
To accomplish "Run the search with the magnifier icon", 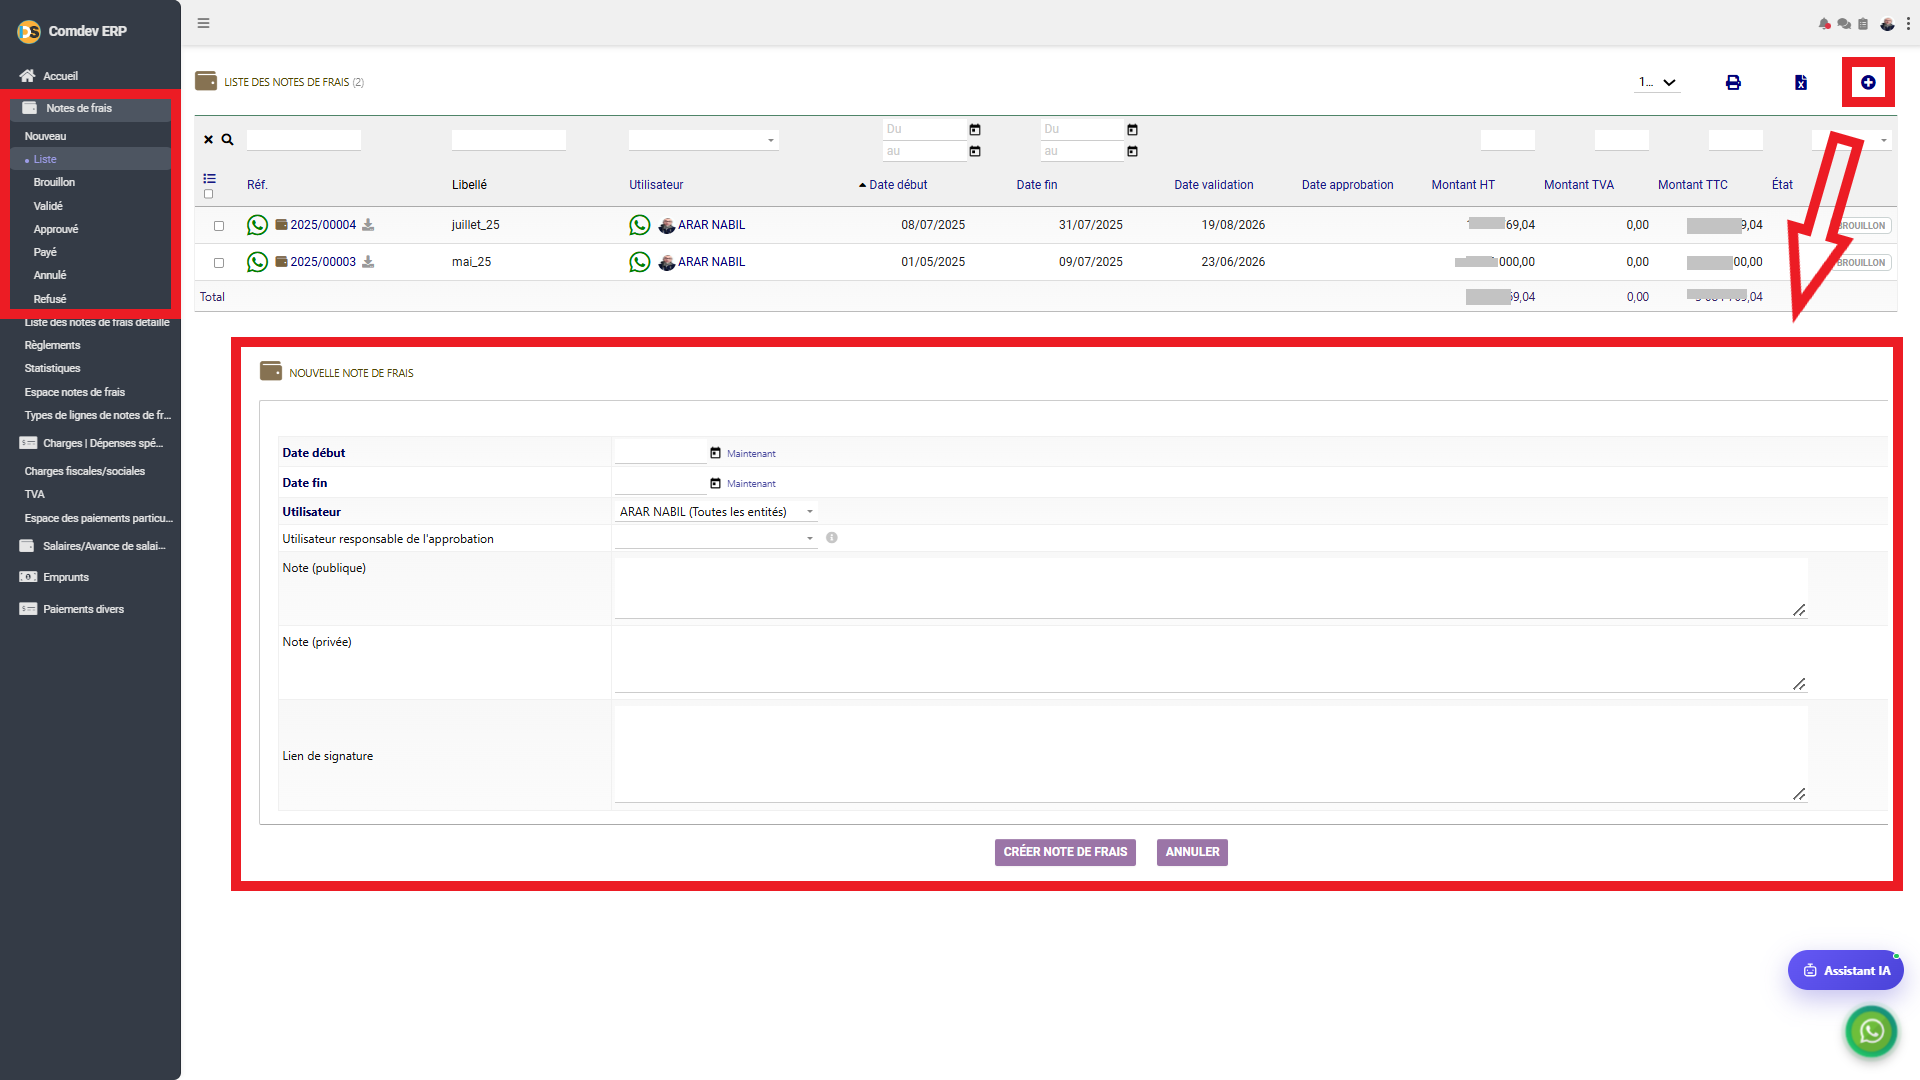I will point(227,140).
